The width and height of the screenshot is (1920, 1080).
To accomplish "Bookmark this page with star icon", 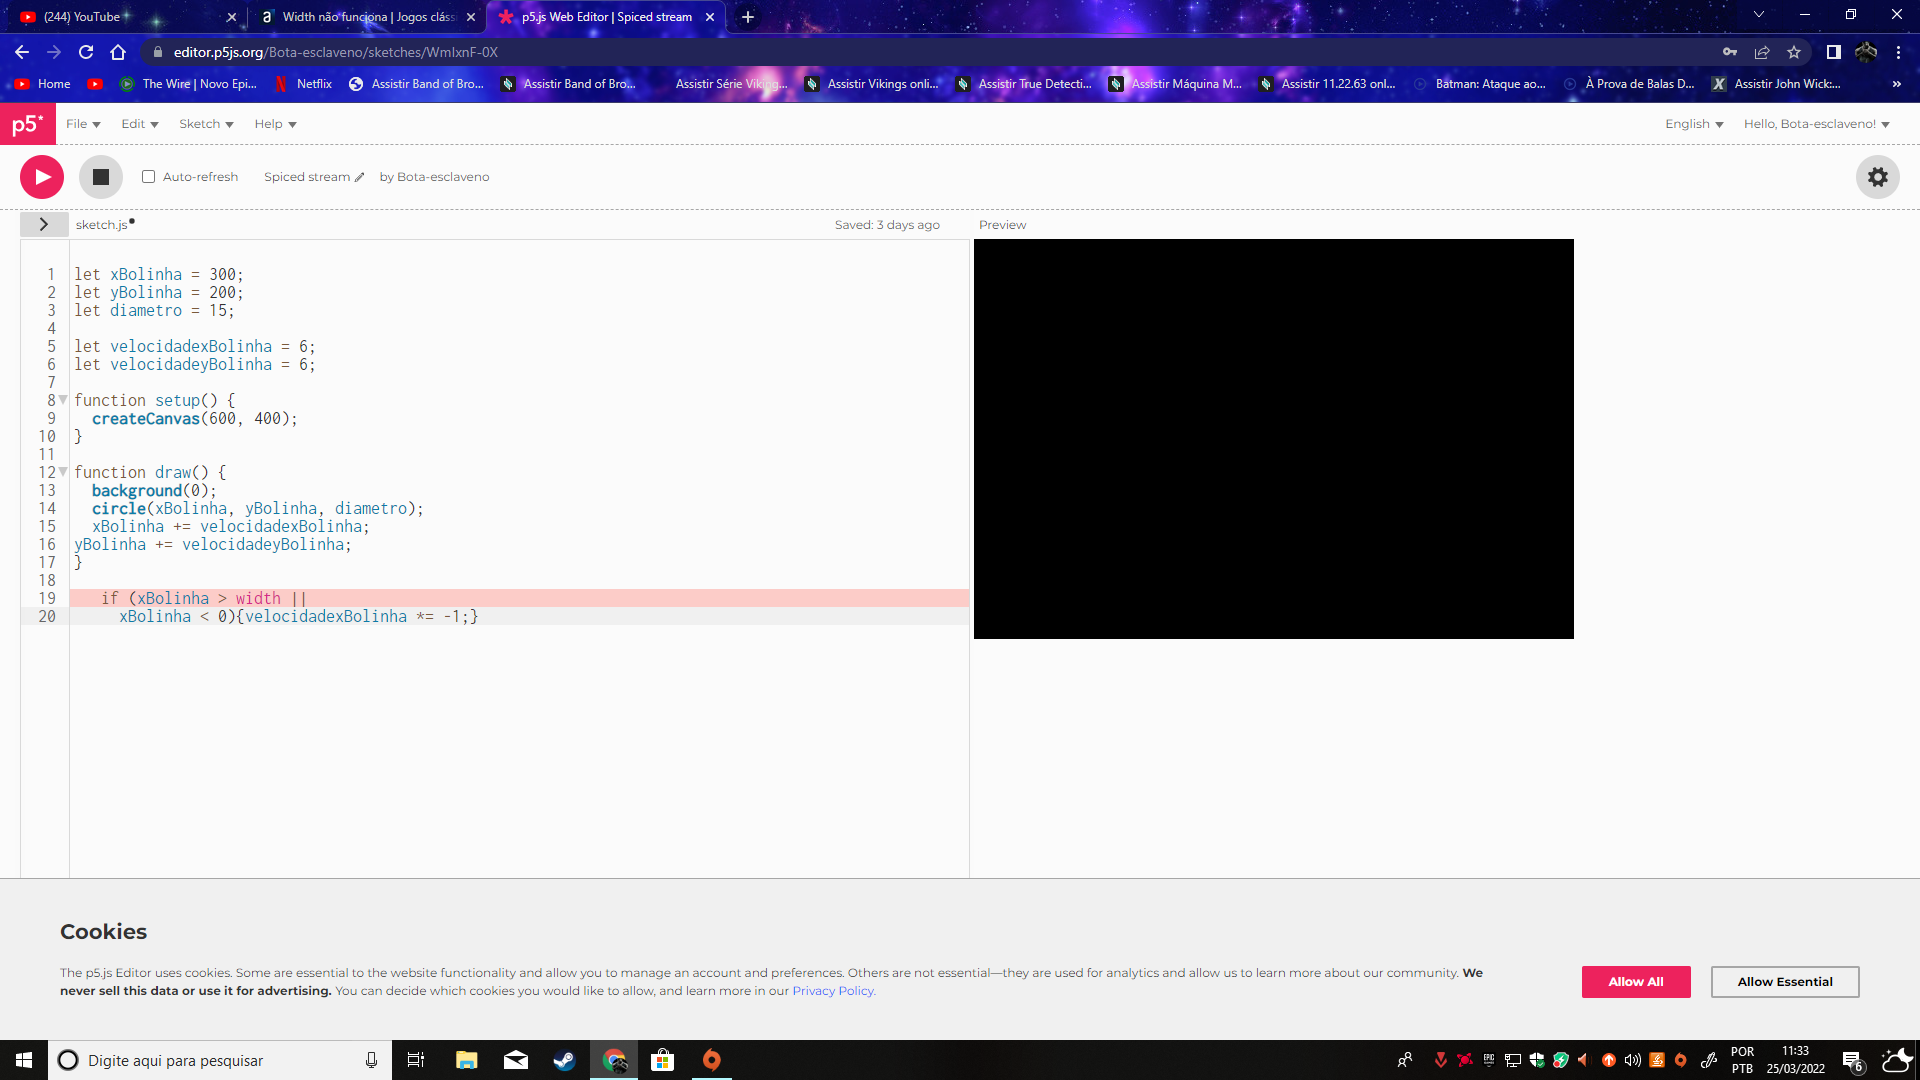I will [x=1794, y=52].
